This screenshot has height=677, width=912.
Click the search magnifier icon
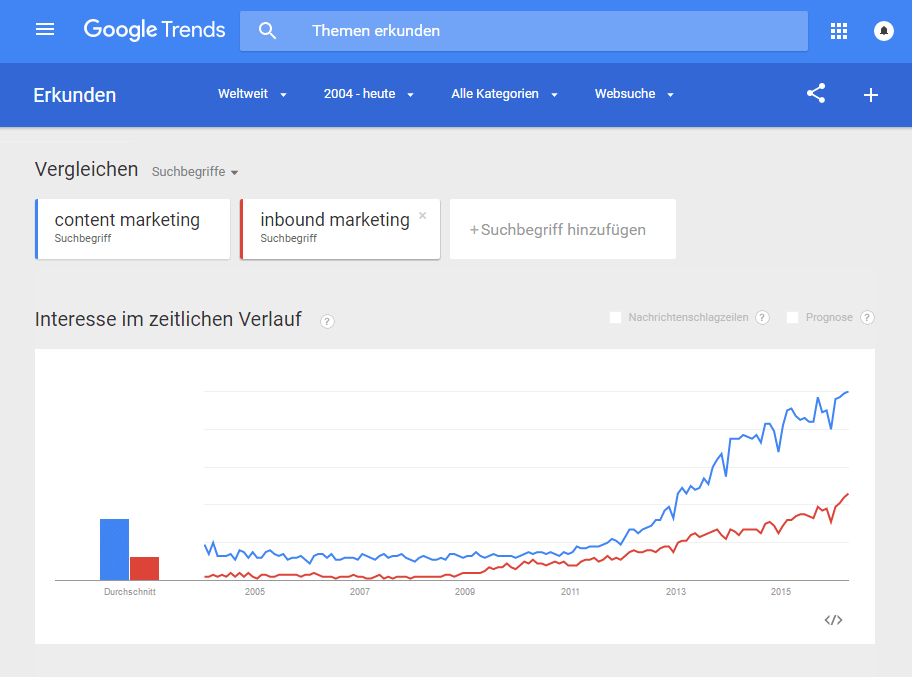(267, 31)
